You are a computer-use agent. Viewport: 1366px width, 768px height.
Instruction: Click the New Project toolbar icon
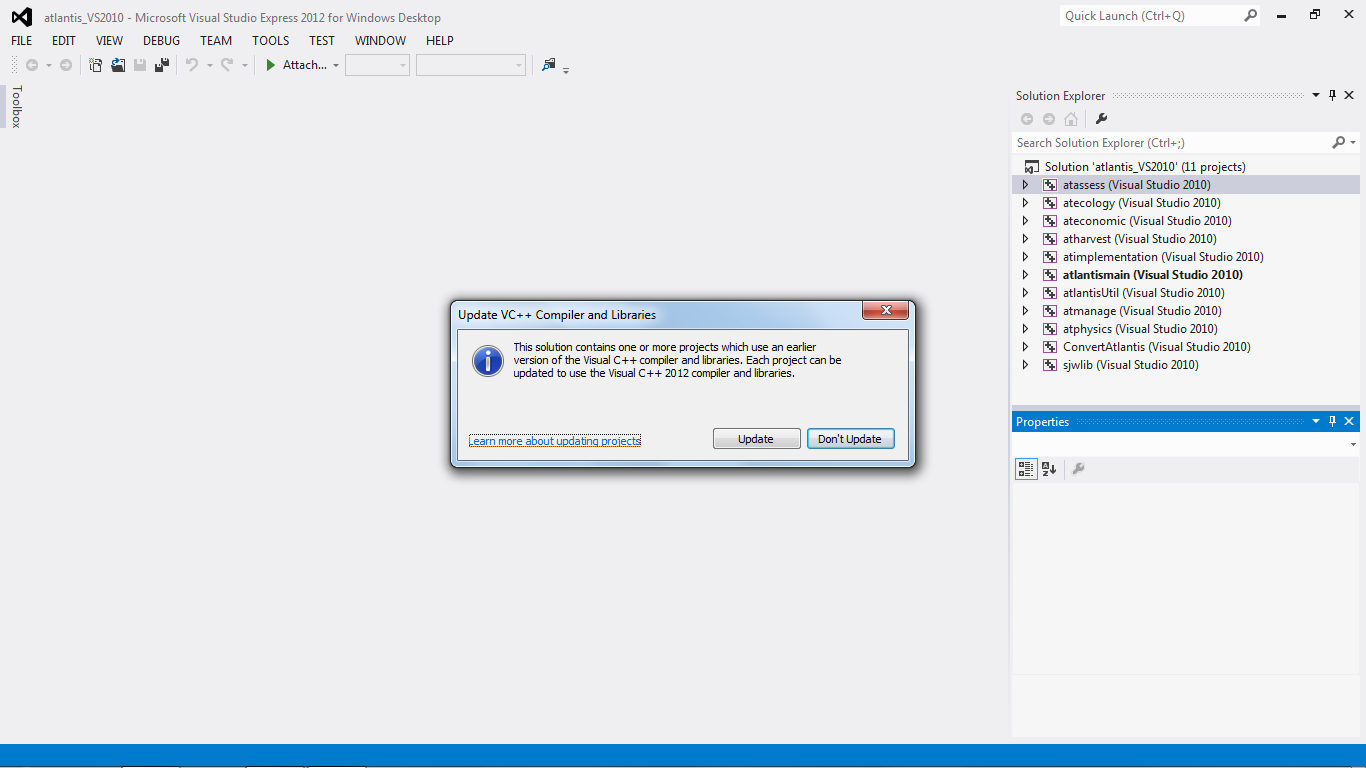coord(96,65)
